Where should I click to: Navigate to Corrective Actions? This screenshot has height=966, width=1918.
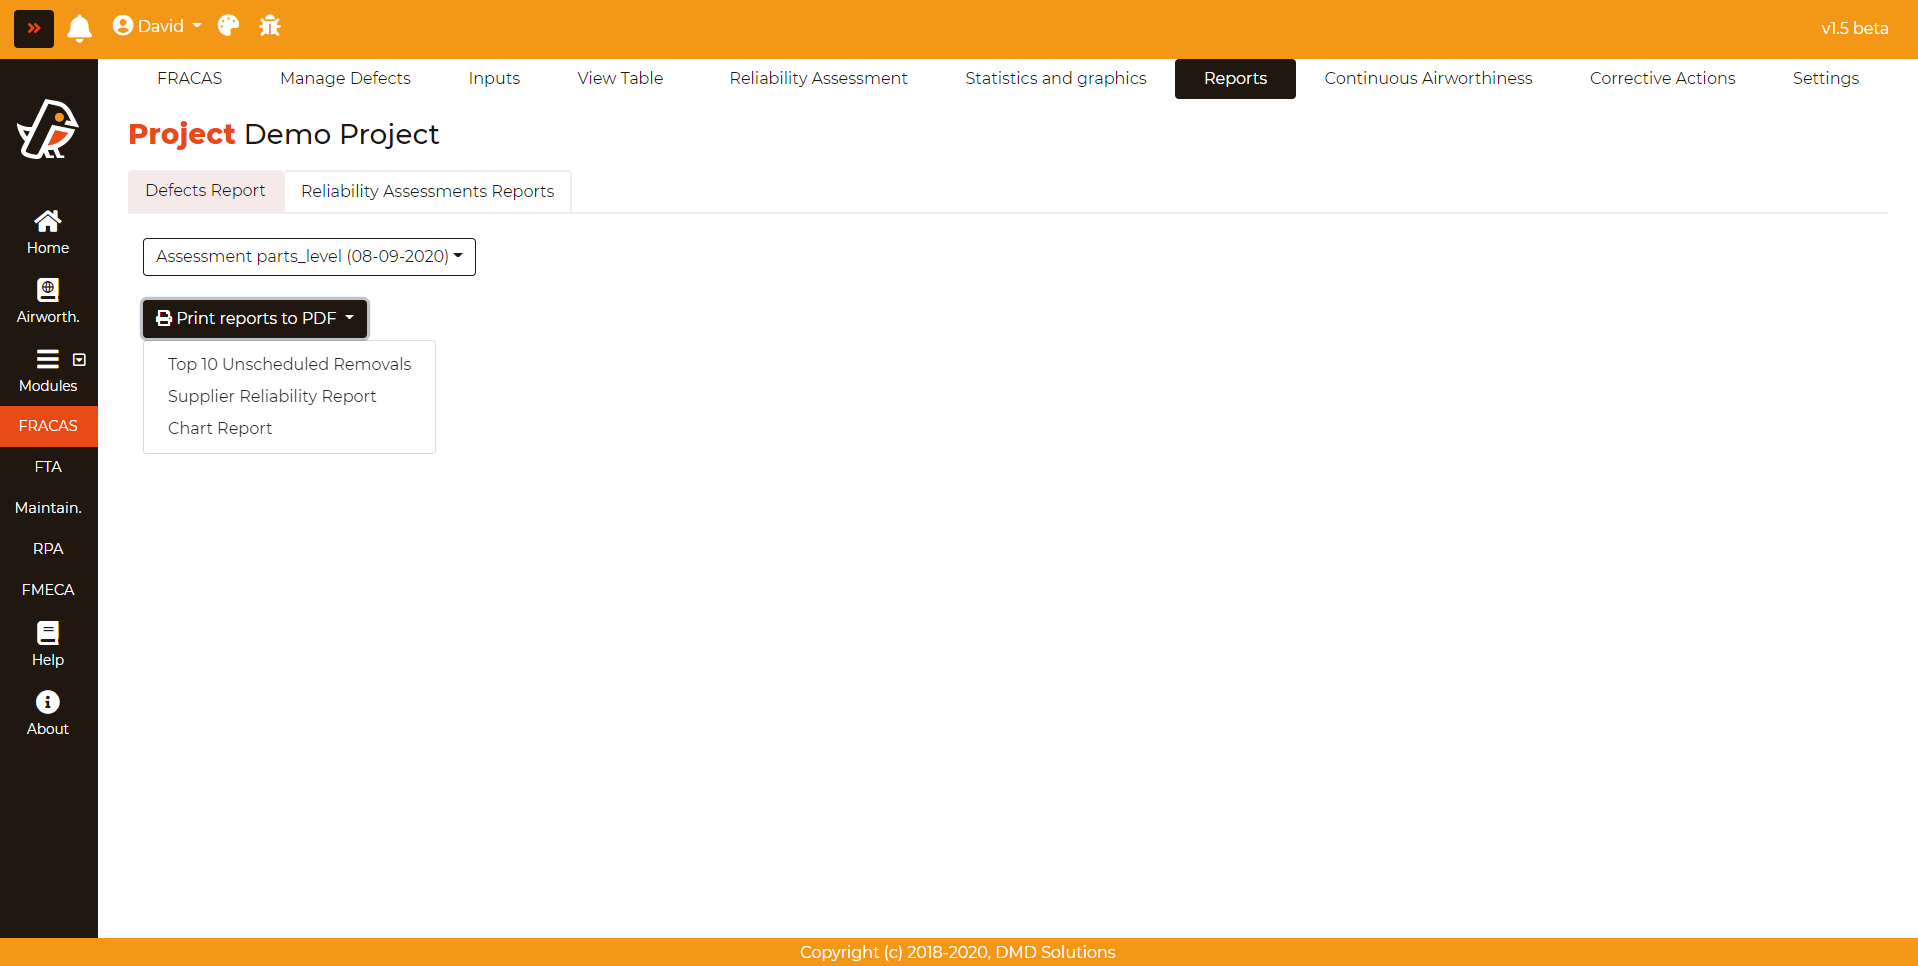1662,78
